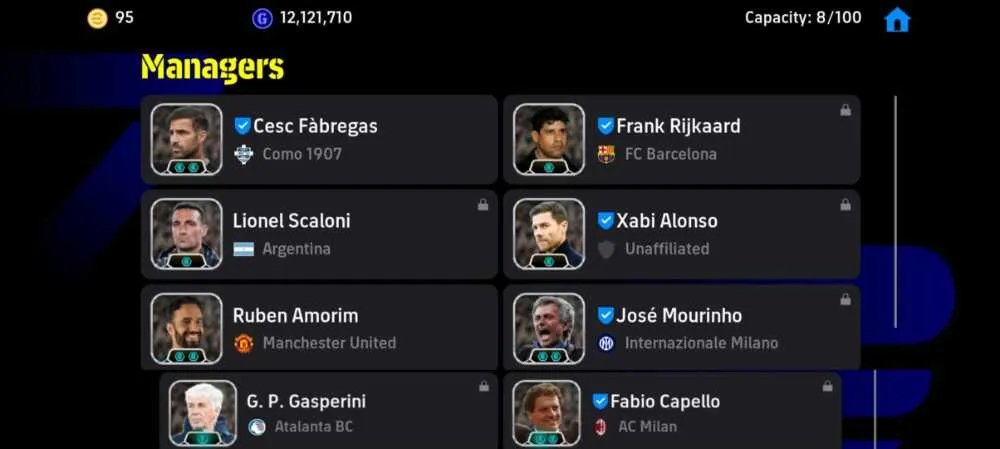Viewport: 1000px width, 449px height.
Task: Open the Lionel Scaloni manager card
Action: pos(319,234)
